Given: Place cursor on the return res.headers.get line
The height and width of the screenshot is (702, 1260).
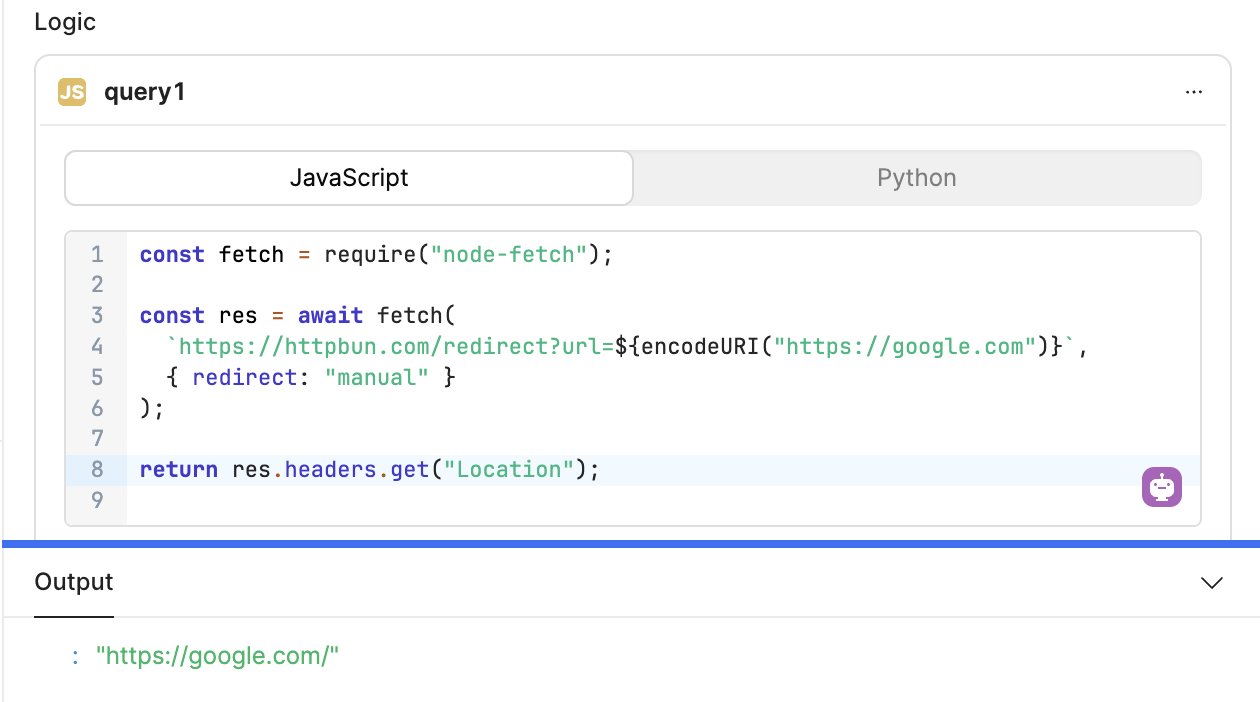Looking at the screenshot, I should click(369, 470).
